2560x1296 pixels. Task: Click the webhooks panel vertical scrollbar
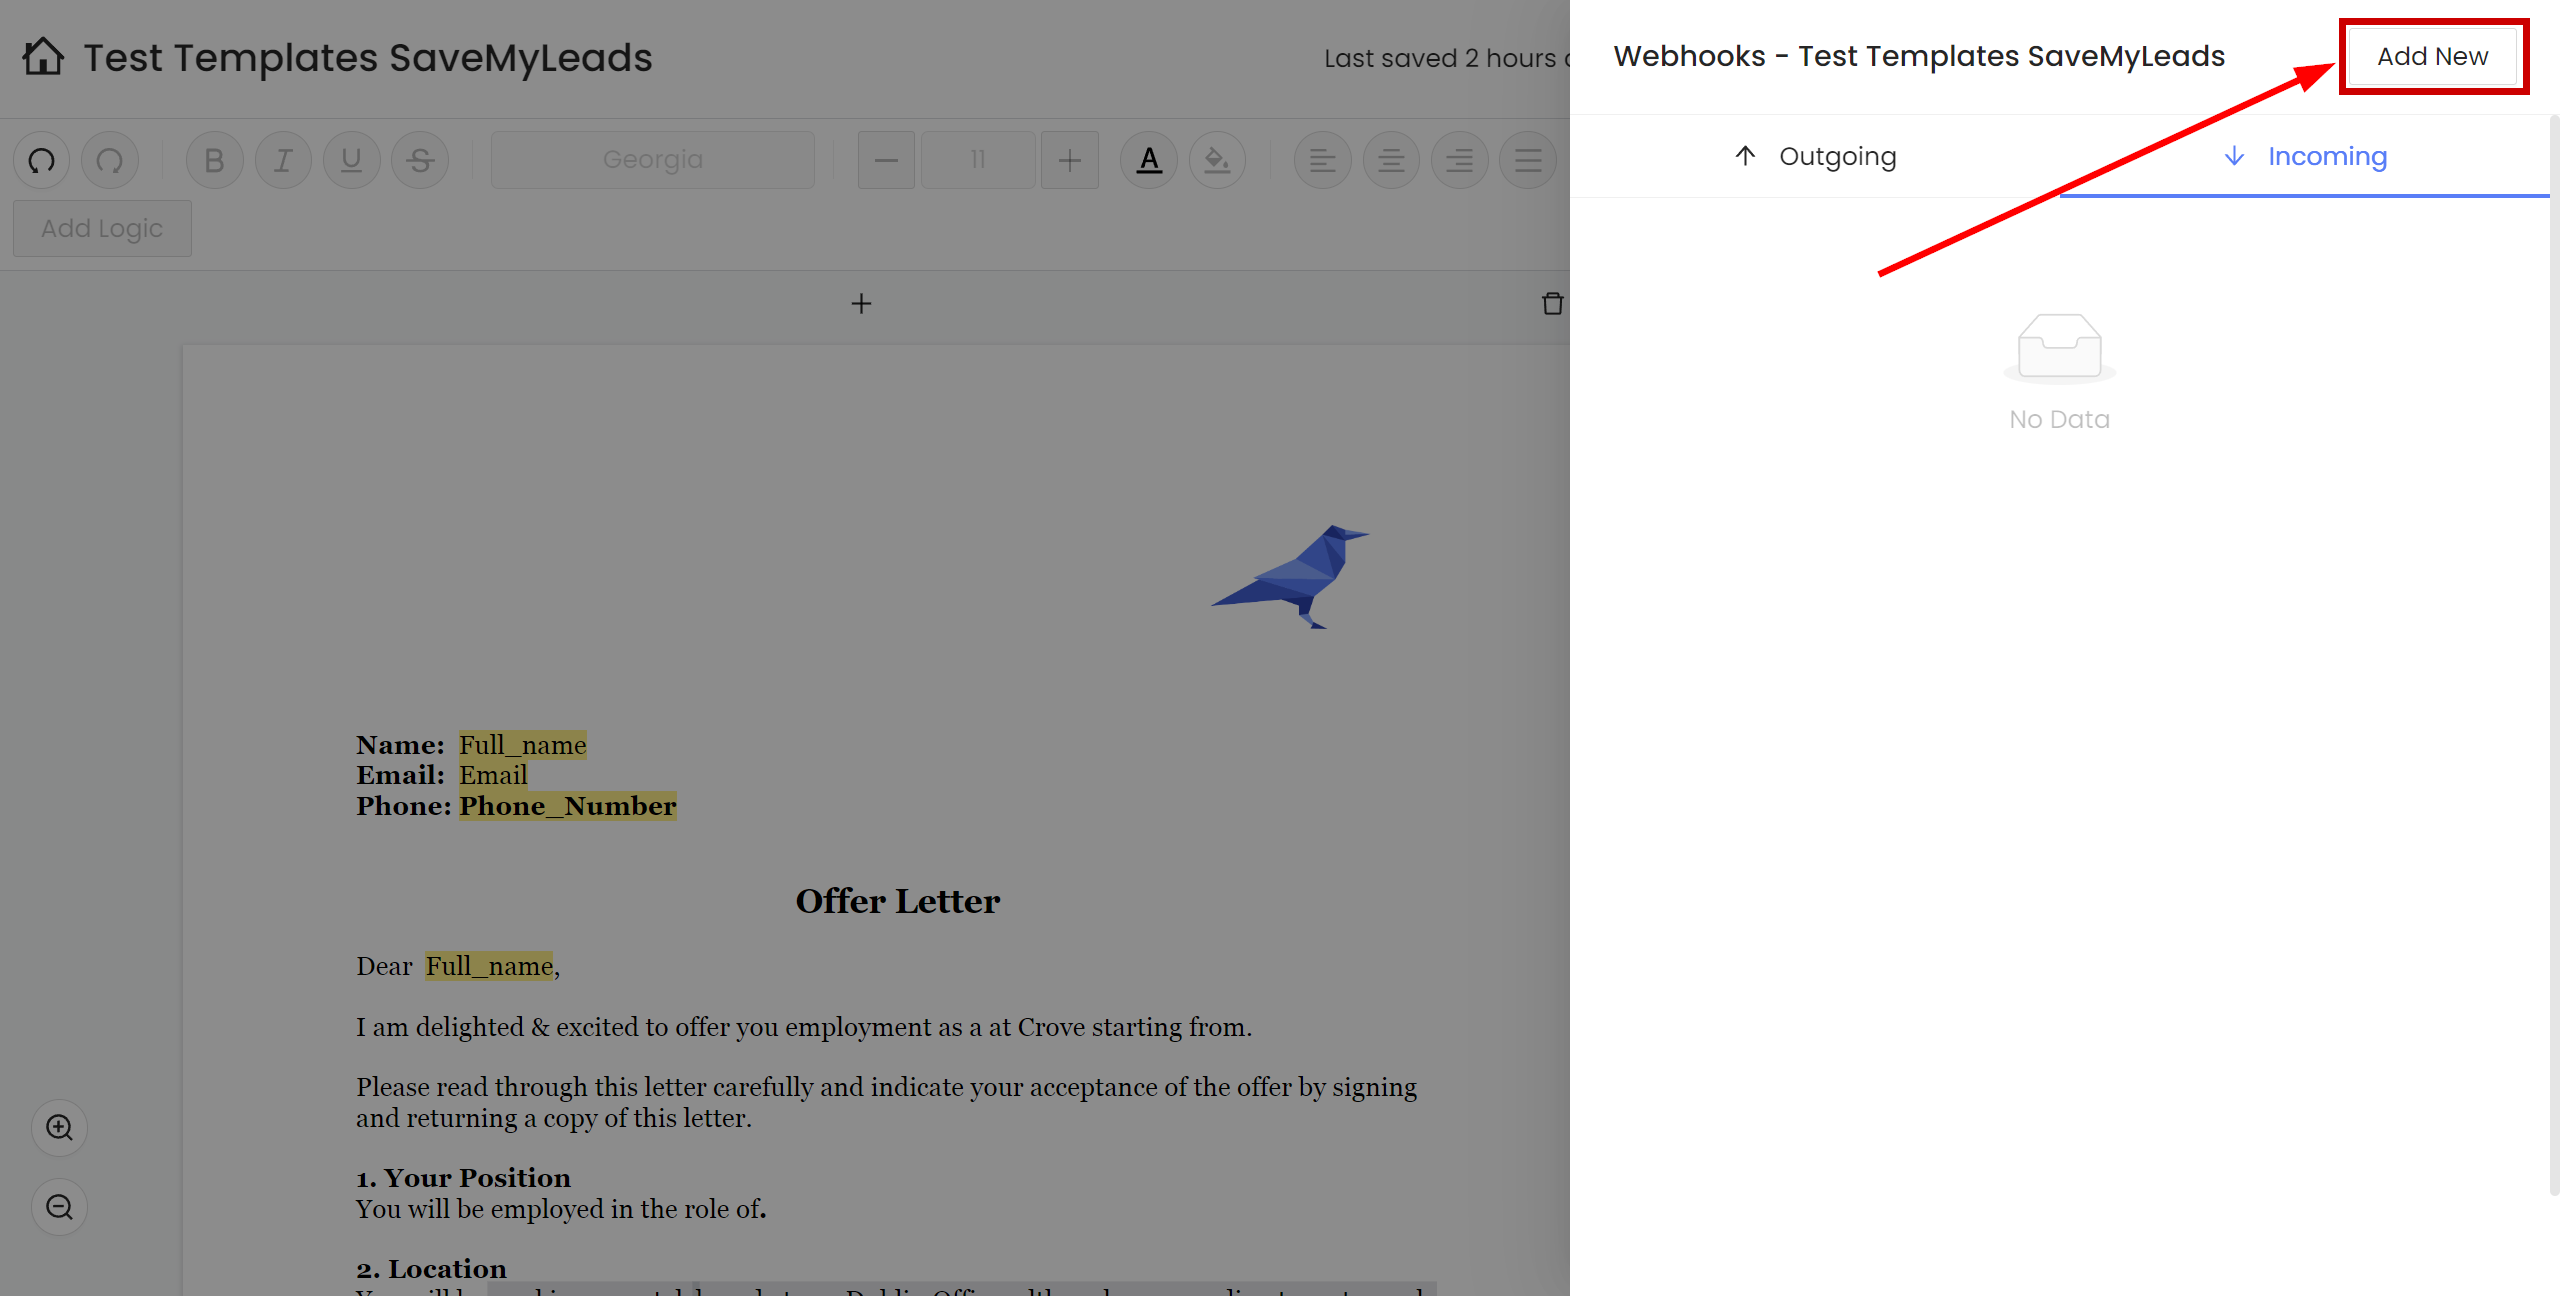coord(2554,655)
